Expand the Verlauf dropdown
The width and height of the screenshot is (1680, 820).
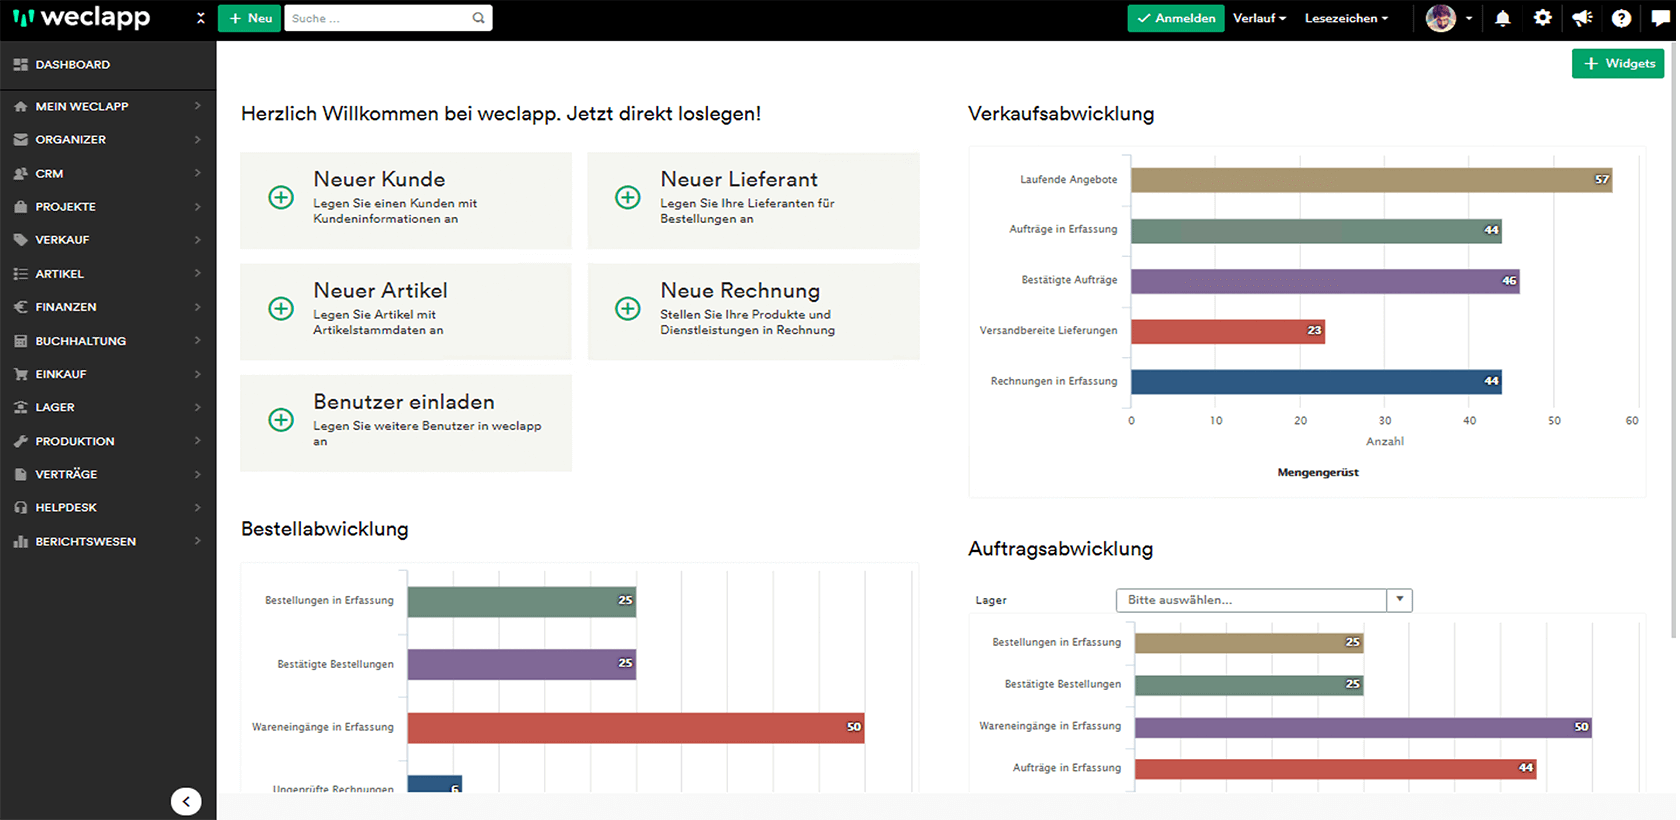[1259, 18]
